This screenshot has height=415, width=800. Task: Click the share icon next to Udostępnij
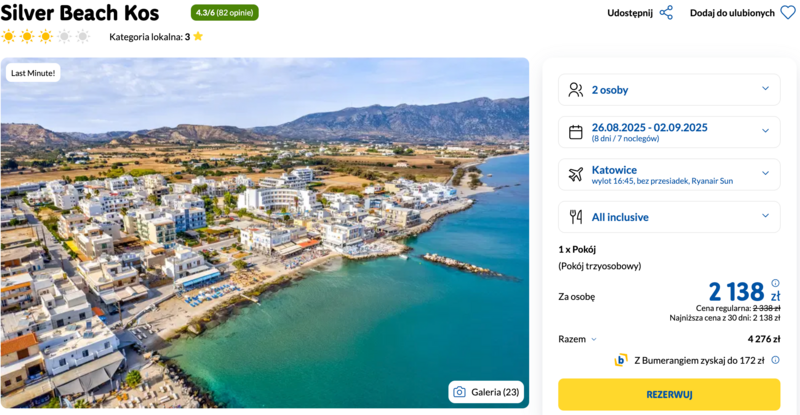[666, 13]
